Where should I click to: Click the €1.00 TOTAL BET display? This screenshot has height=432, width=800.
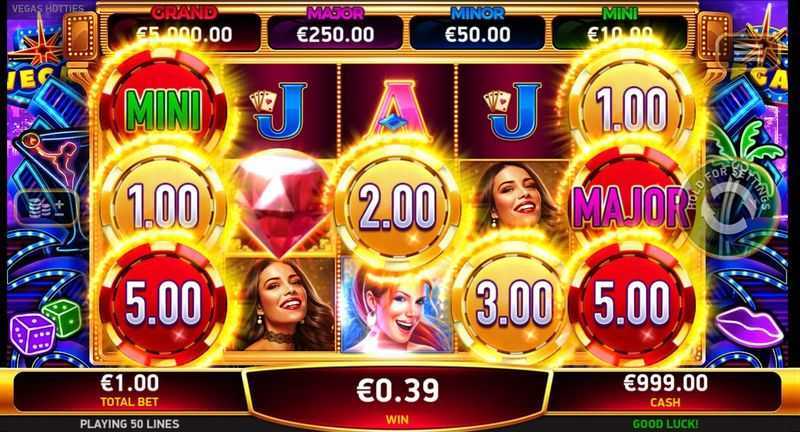click(130, 391)
